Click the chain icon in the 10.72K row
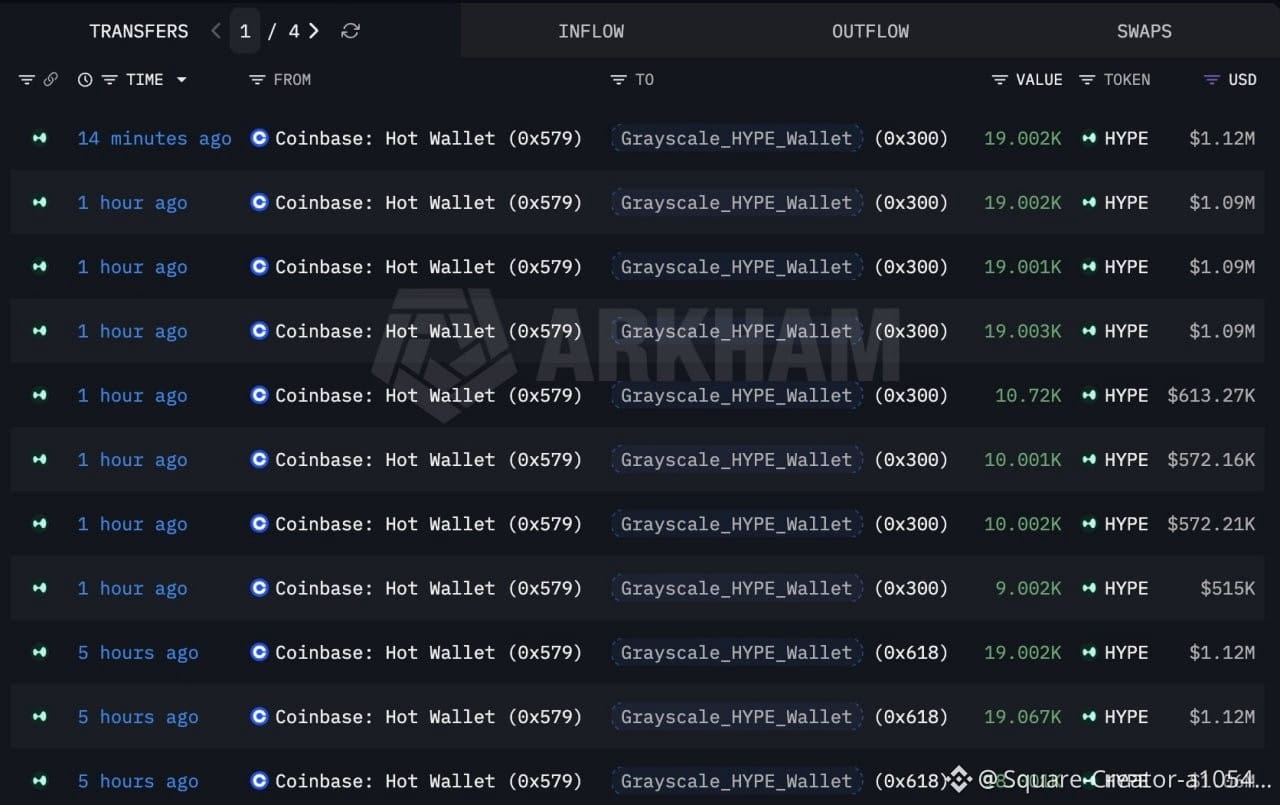 point(39,395)
